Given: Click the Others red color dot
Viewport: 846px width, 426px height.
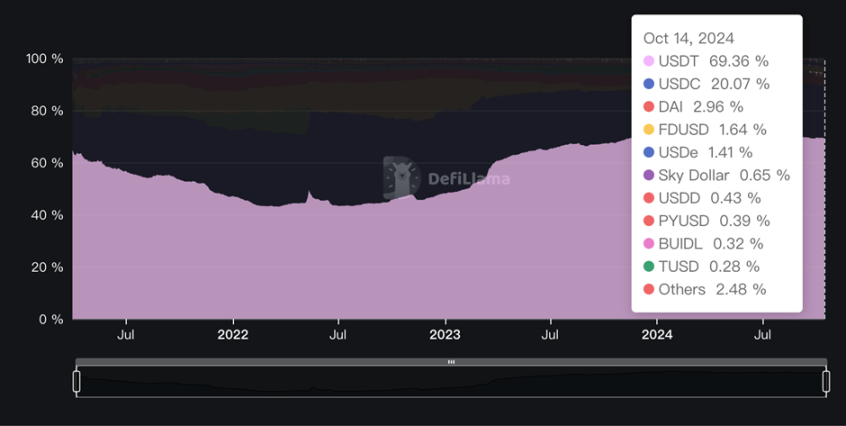Looking at the screenshot, I should coord(649,290).
